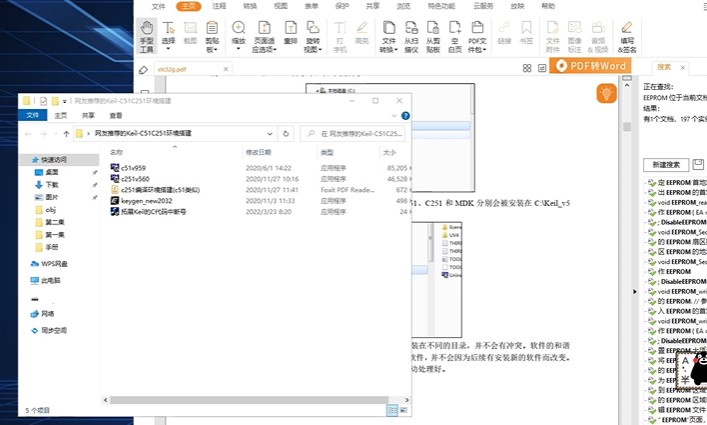
Task: Click the Explorer search input field
Action: point(353,133)
